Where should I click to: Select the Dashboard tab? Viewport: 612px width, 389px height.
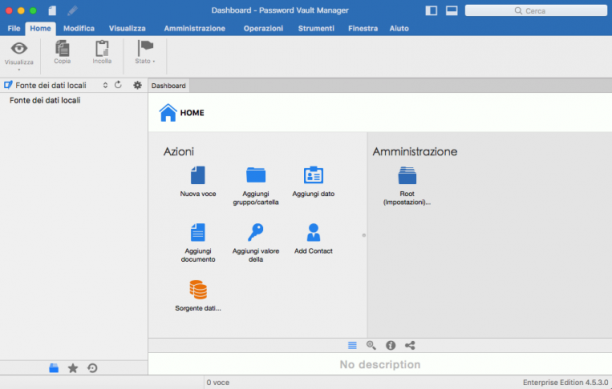click(x=169, y=85)
